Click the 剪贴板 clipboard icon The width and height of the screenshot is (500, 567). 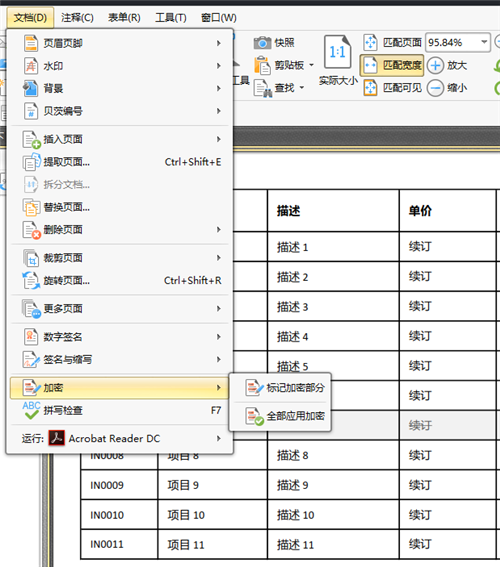point(262,65)
